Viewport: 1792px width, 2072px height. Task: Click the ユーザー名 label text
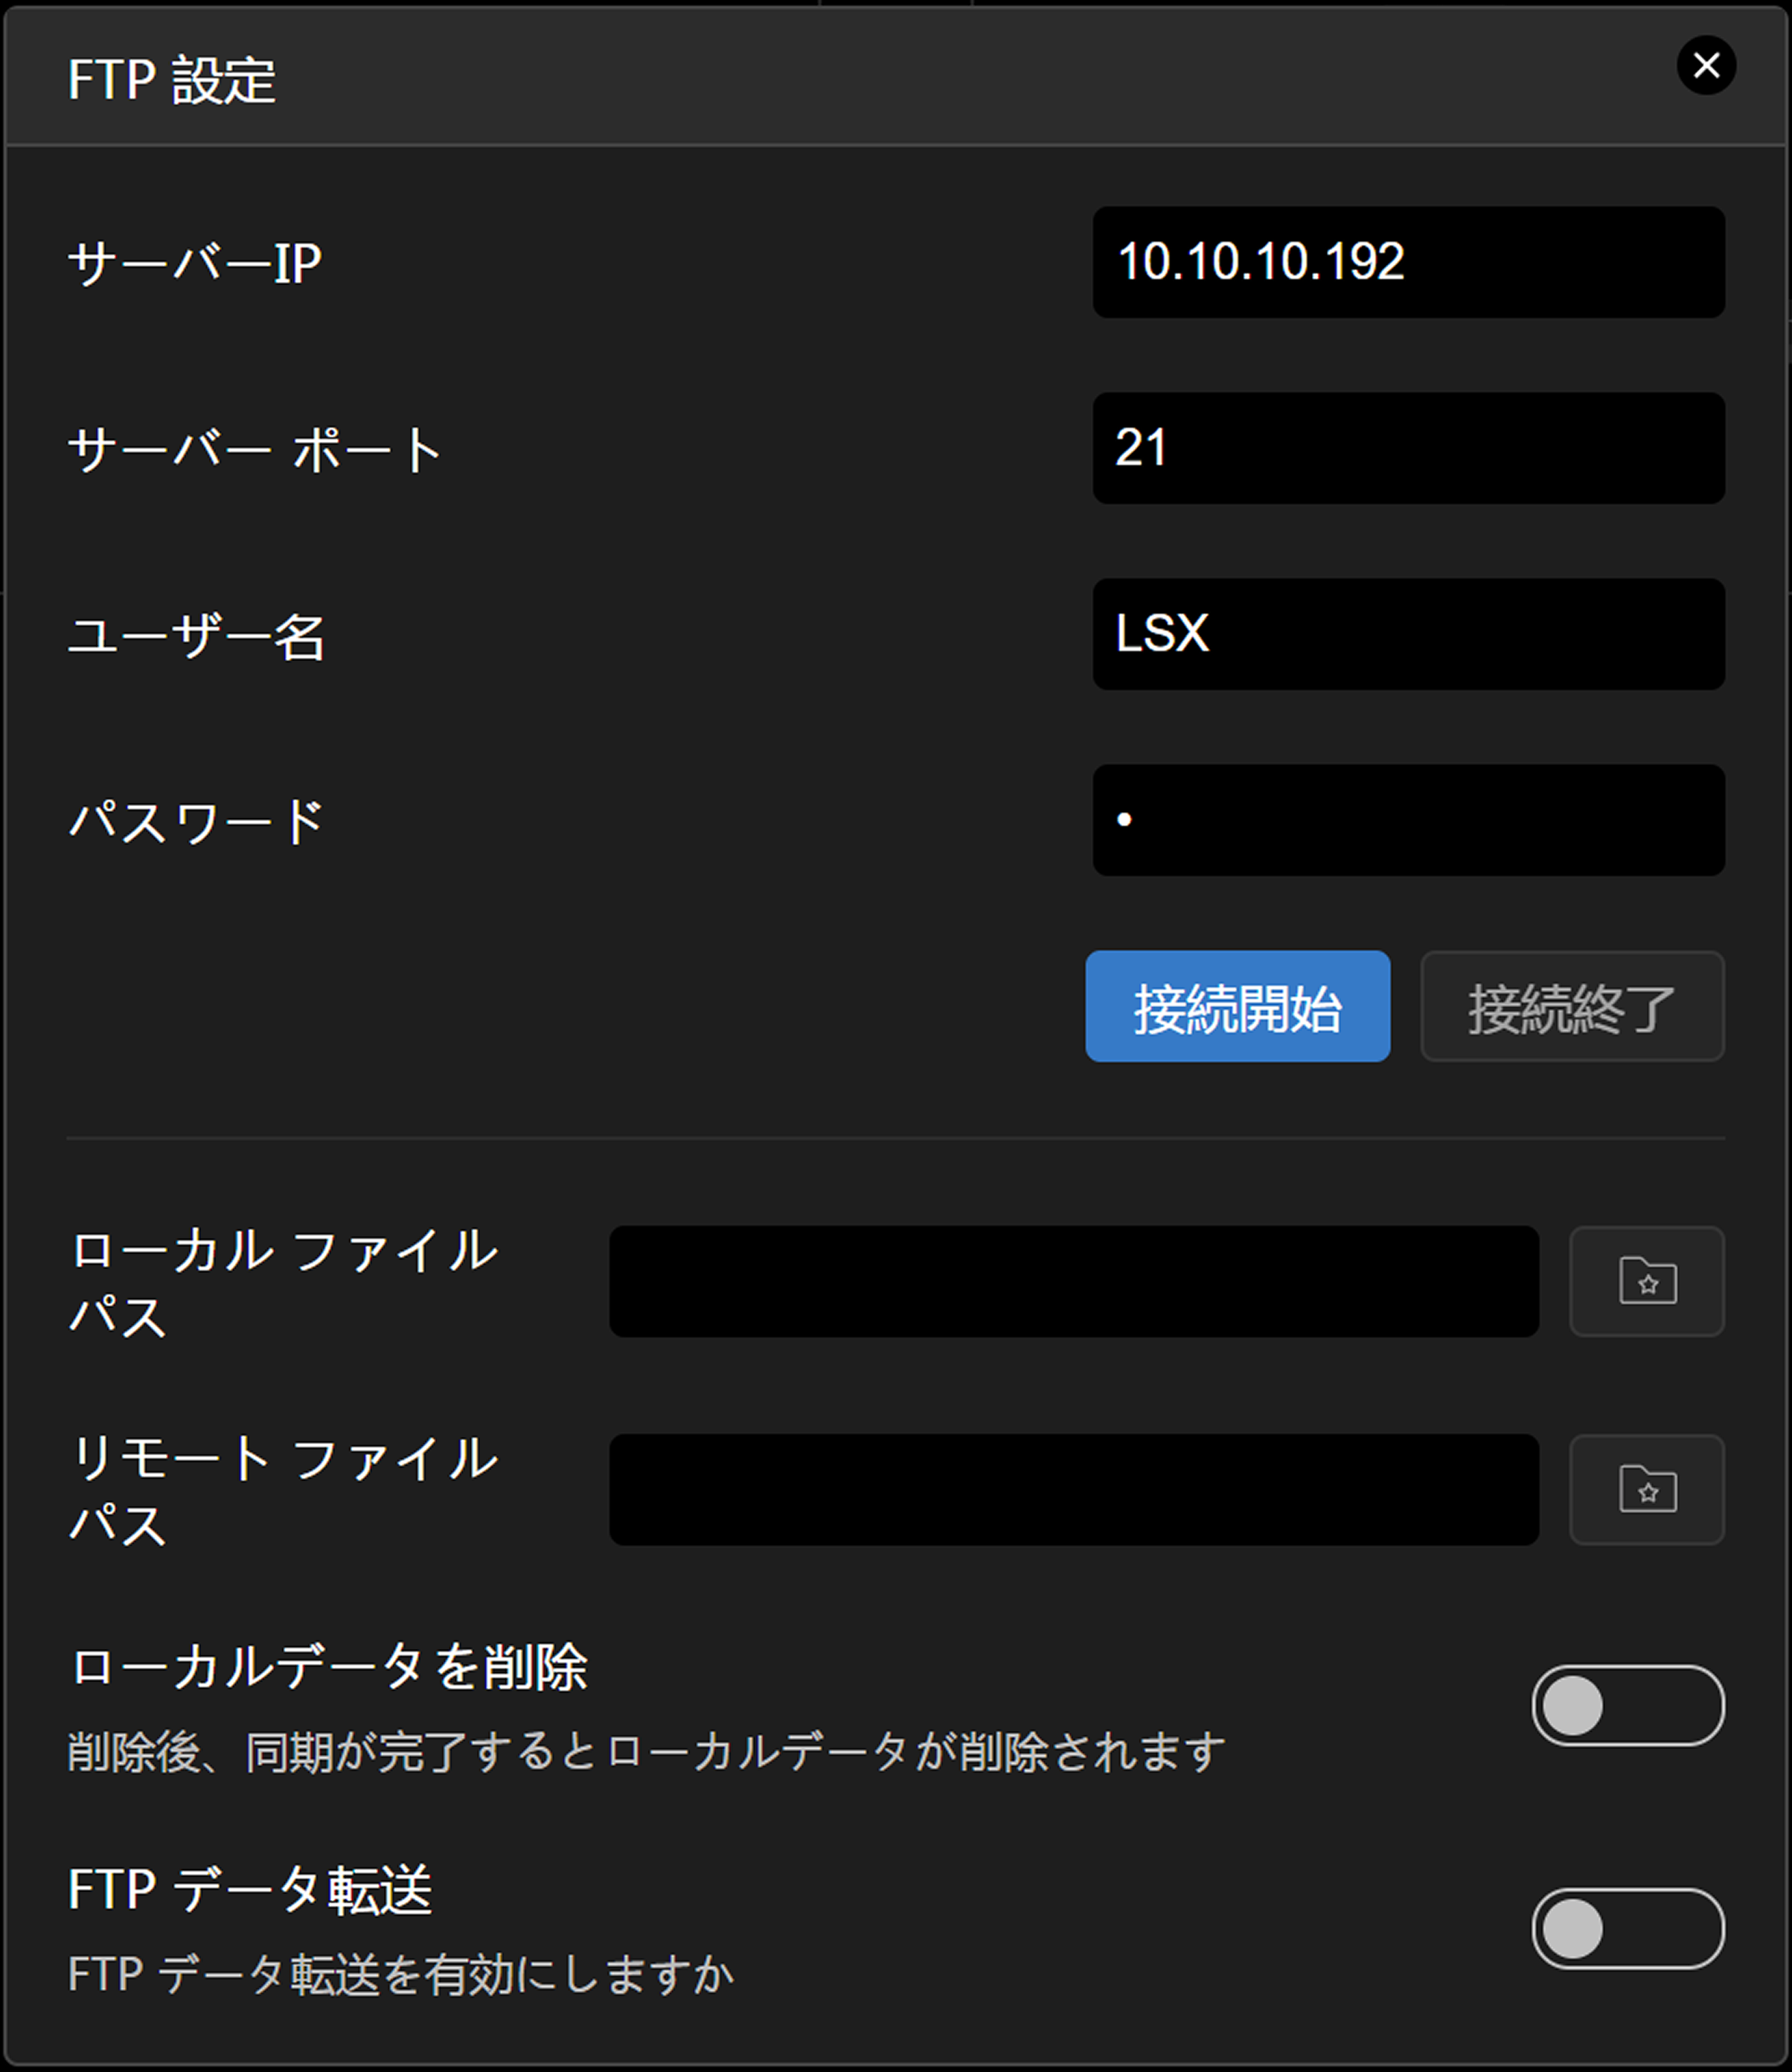[x=197, y=636]
